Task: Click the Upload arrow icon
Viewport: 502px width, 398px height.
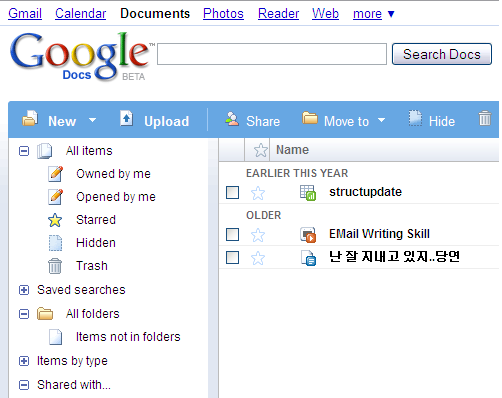Action: click(126, 118)
